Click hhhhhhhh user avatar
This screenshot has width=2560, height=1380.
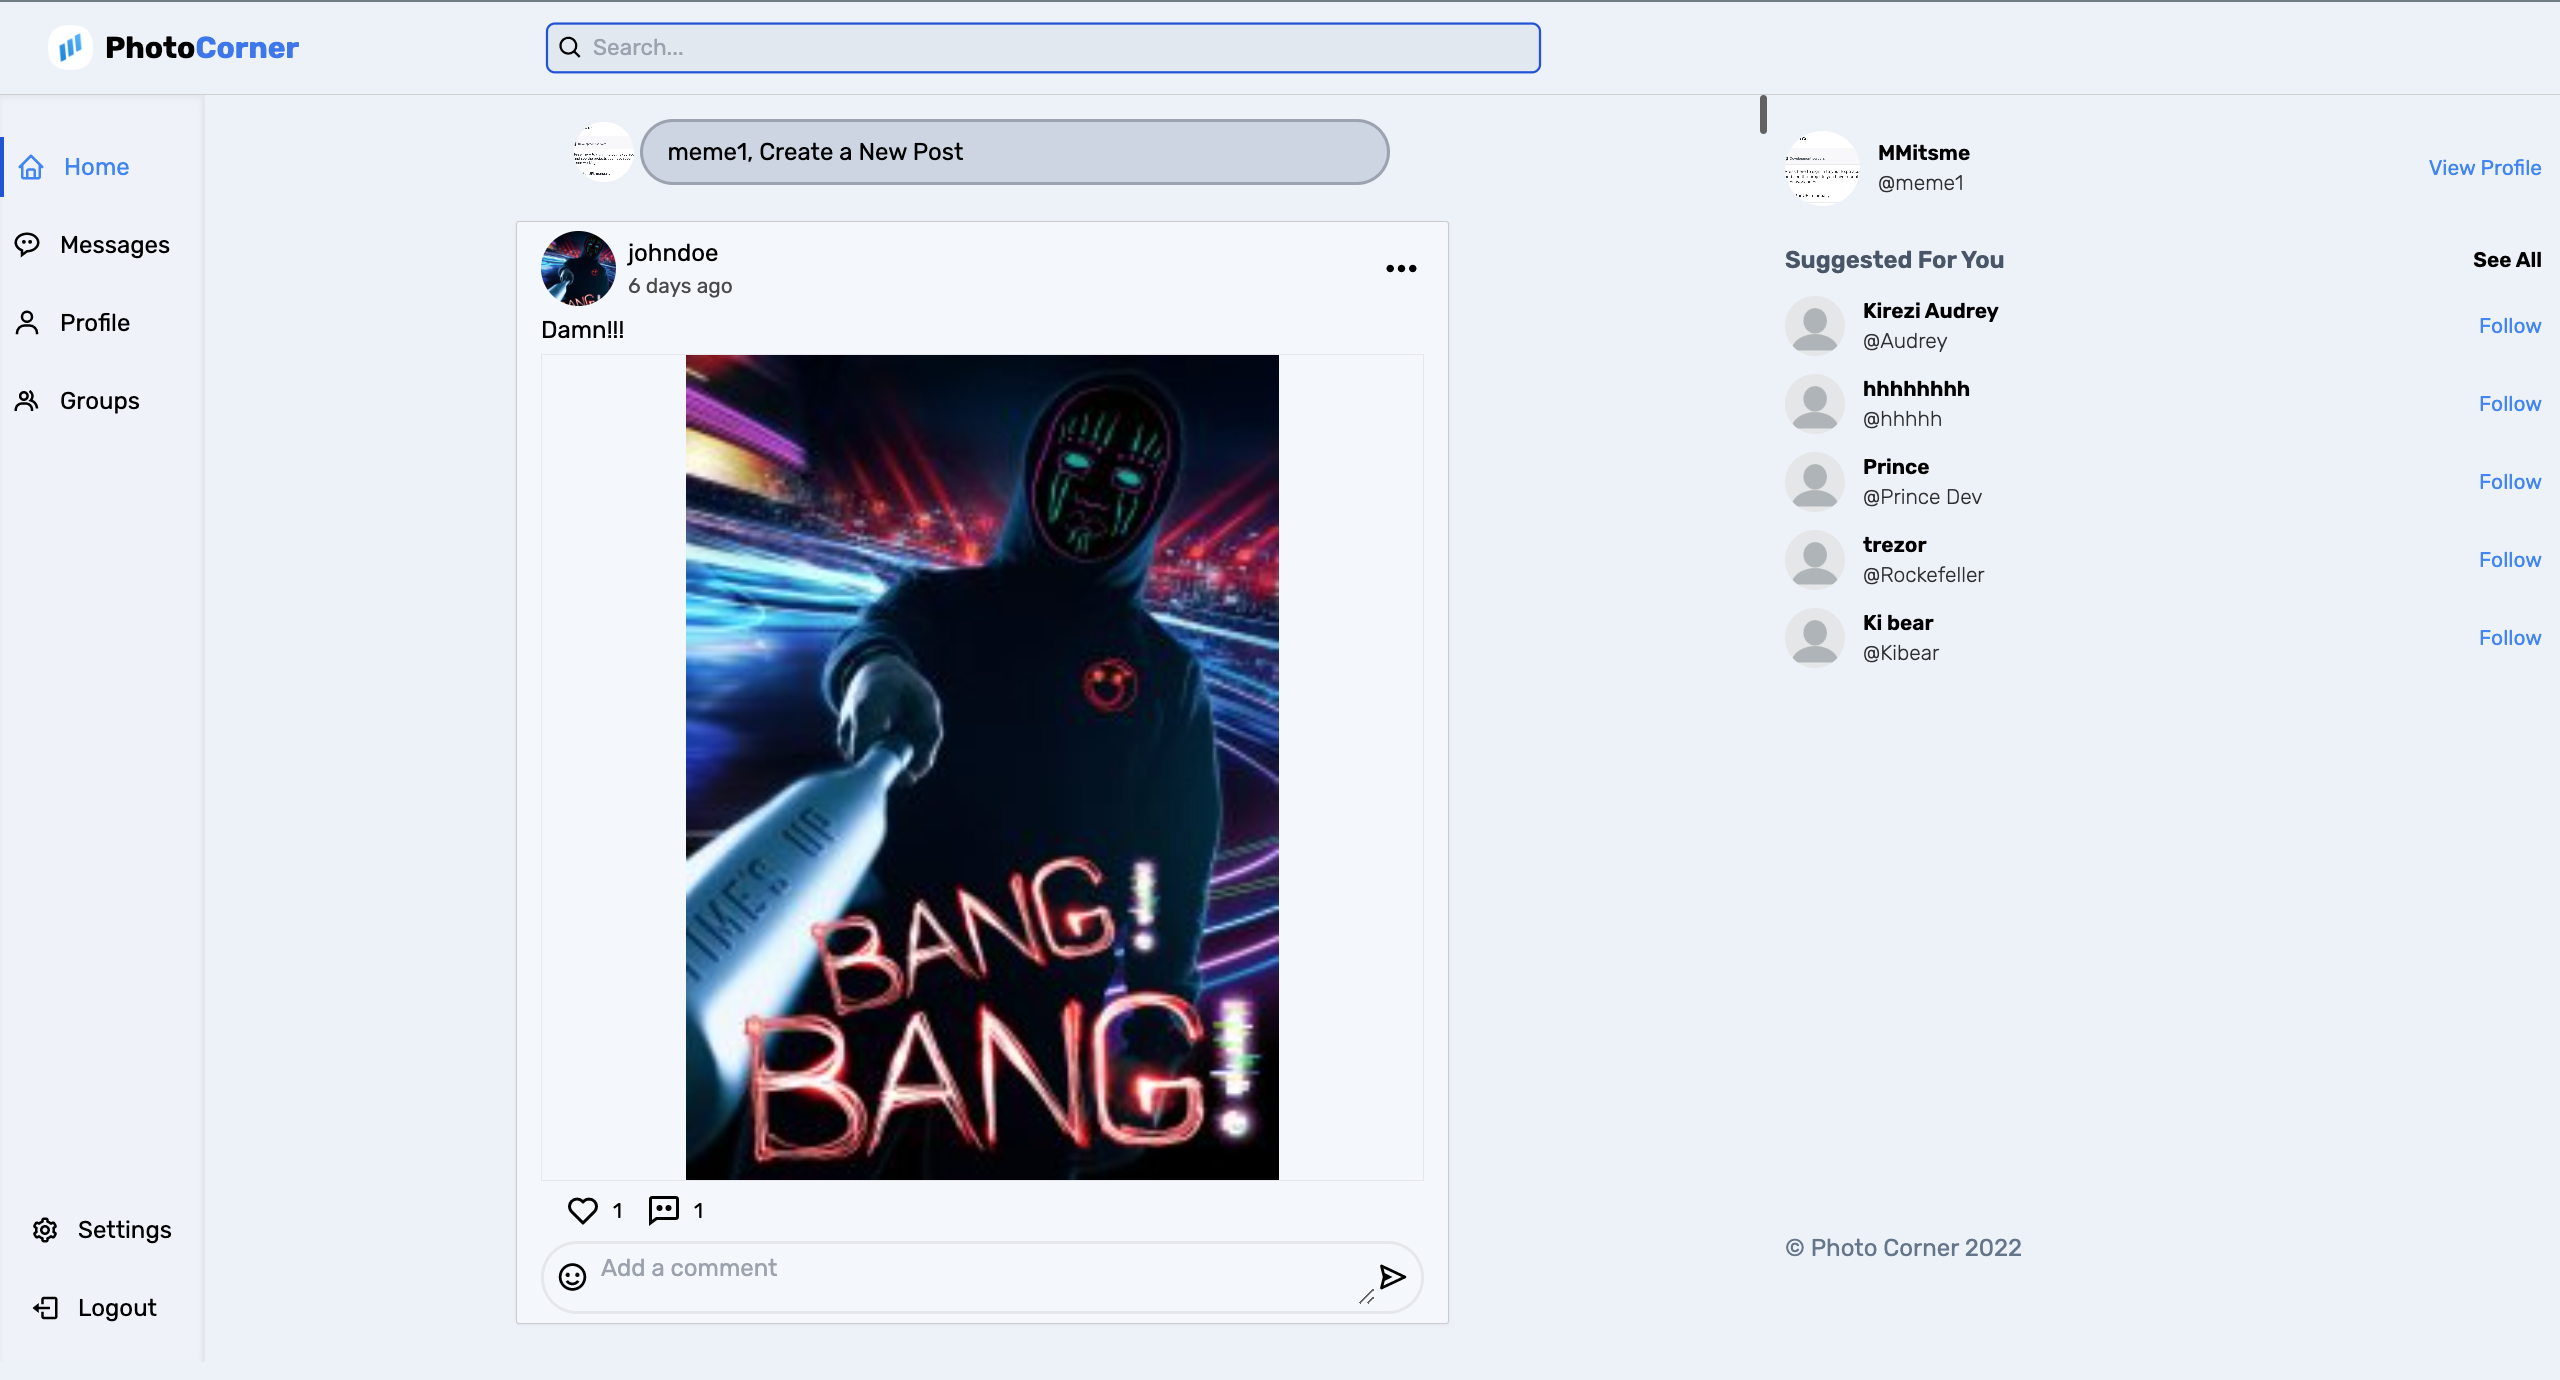pos(1815,403)
